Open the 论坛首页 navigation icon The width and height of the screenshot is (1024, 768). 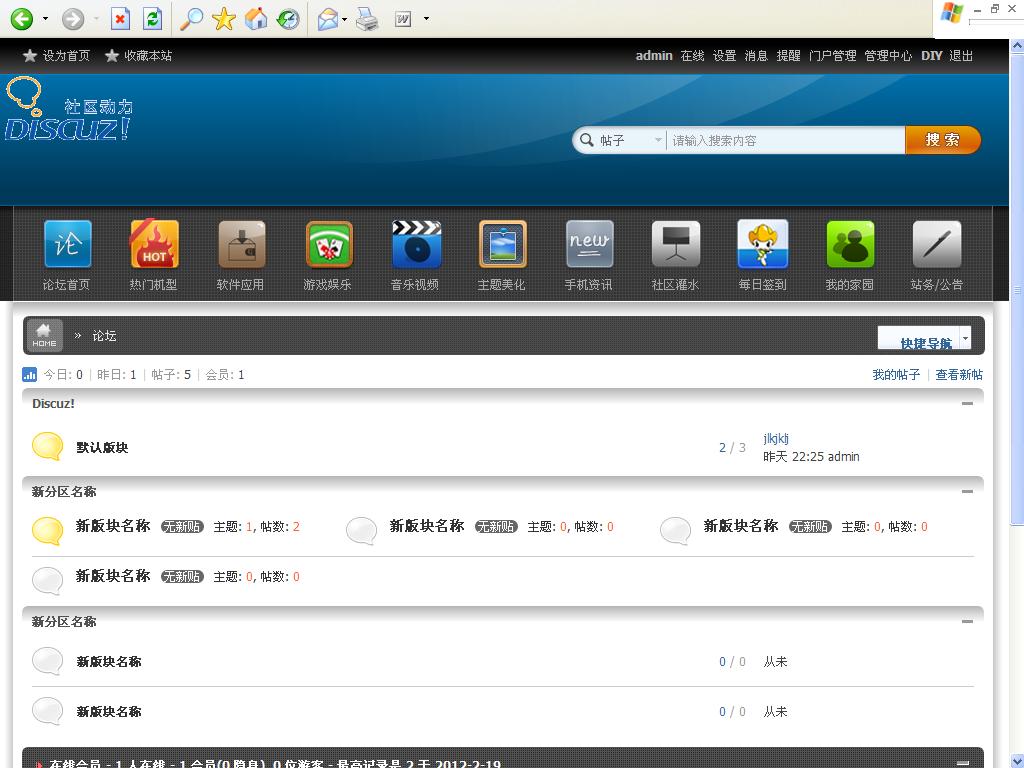pyautogui.click(x=68, y=244)
